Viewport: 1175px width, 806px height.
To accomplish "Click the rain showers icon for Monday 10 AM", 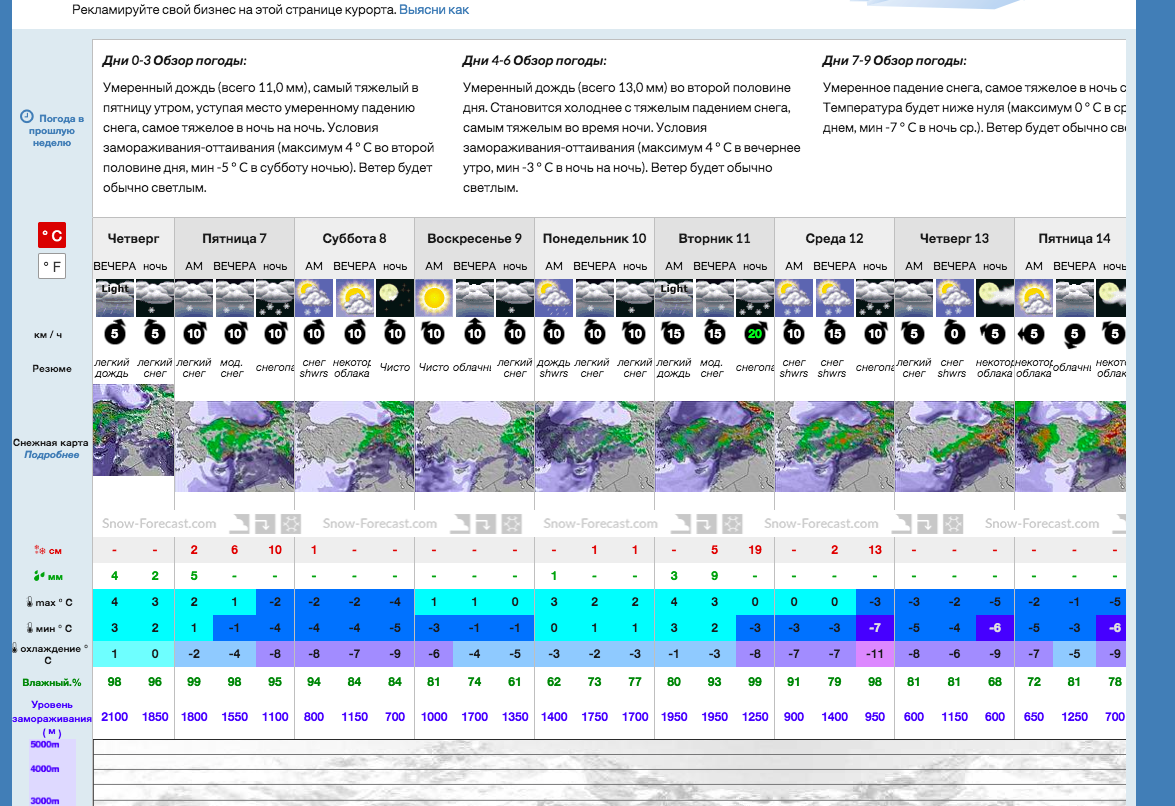I will (x=554, y=298).
